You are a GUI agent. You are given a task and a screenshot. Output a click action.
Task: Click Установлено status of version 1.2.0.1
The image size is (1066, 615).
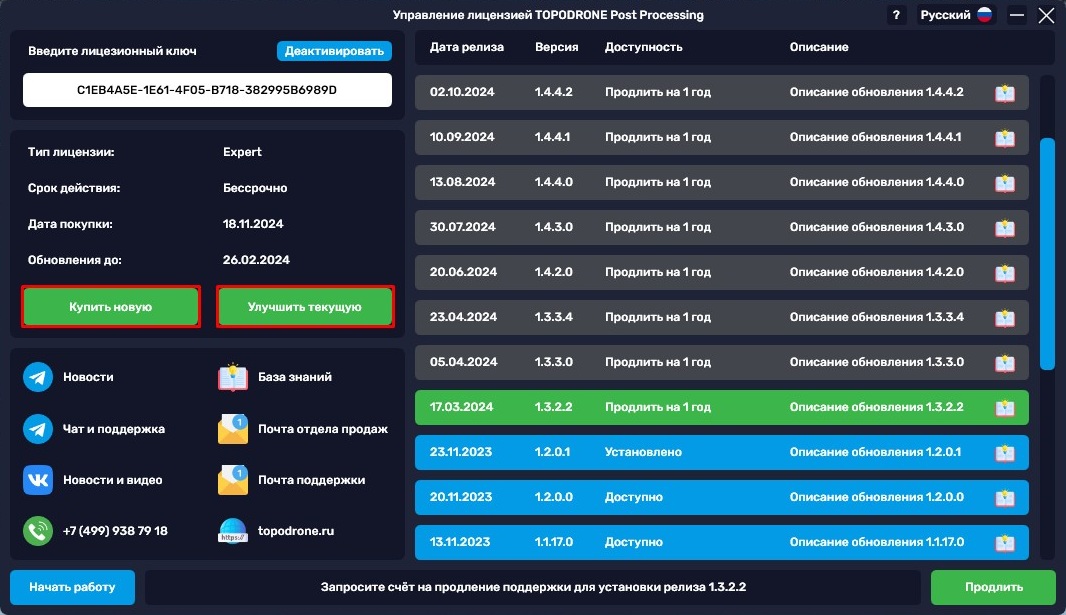tap(643, 452)
